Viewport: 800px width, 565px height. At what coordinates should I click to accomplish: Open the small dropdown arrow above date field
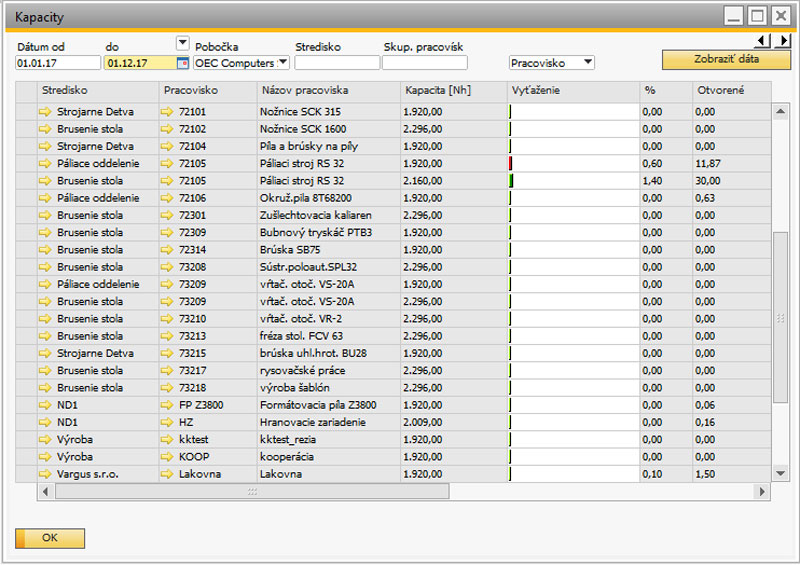[x=182, y=43]
